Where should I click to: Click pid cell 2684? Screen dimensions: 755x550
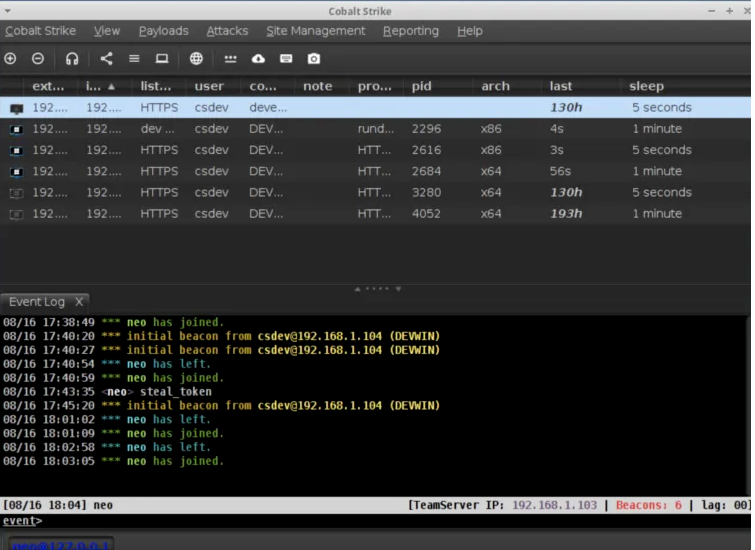click(426, 171)
